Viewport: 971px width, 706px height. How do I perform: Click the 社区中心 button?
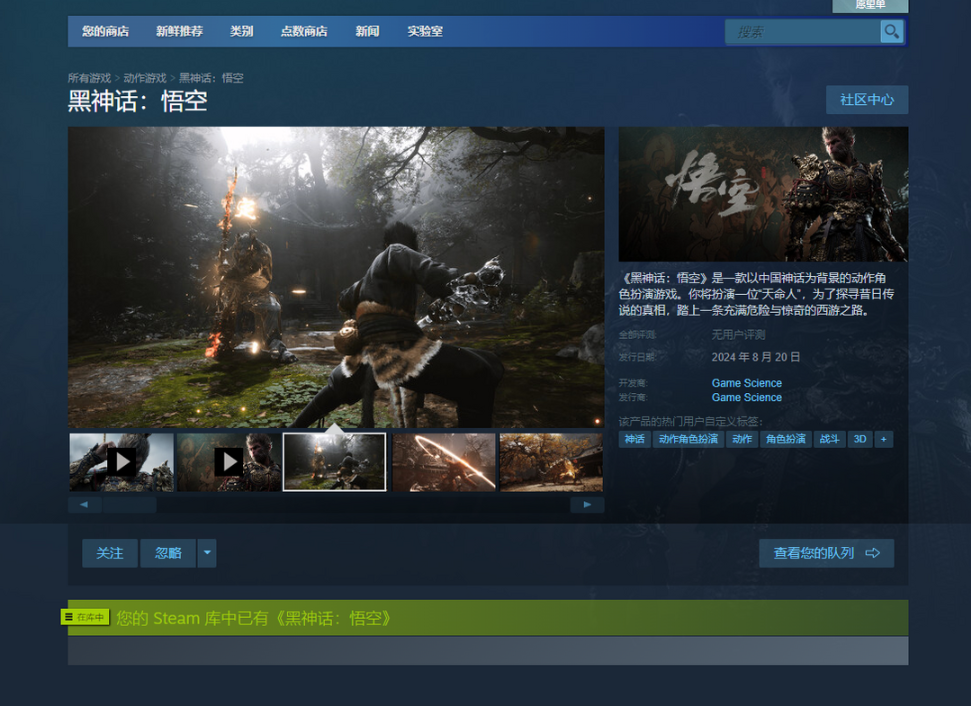pyautogui.click(x=866, y=100)
